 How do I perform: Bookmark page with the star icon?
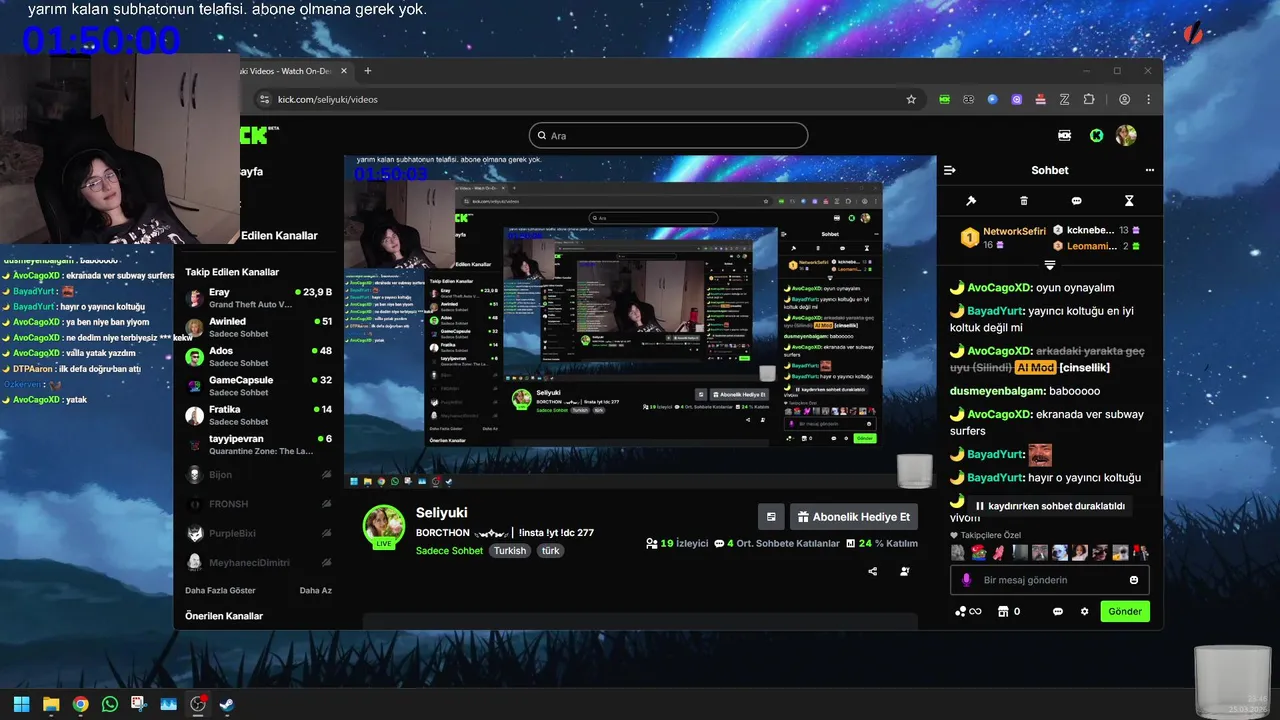(911, 99)
